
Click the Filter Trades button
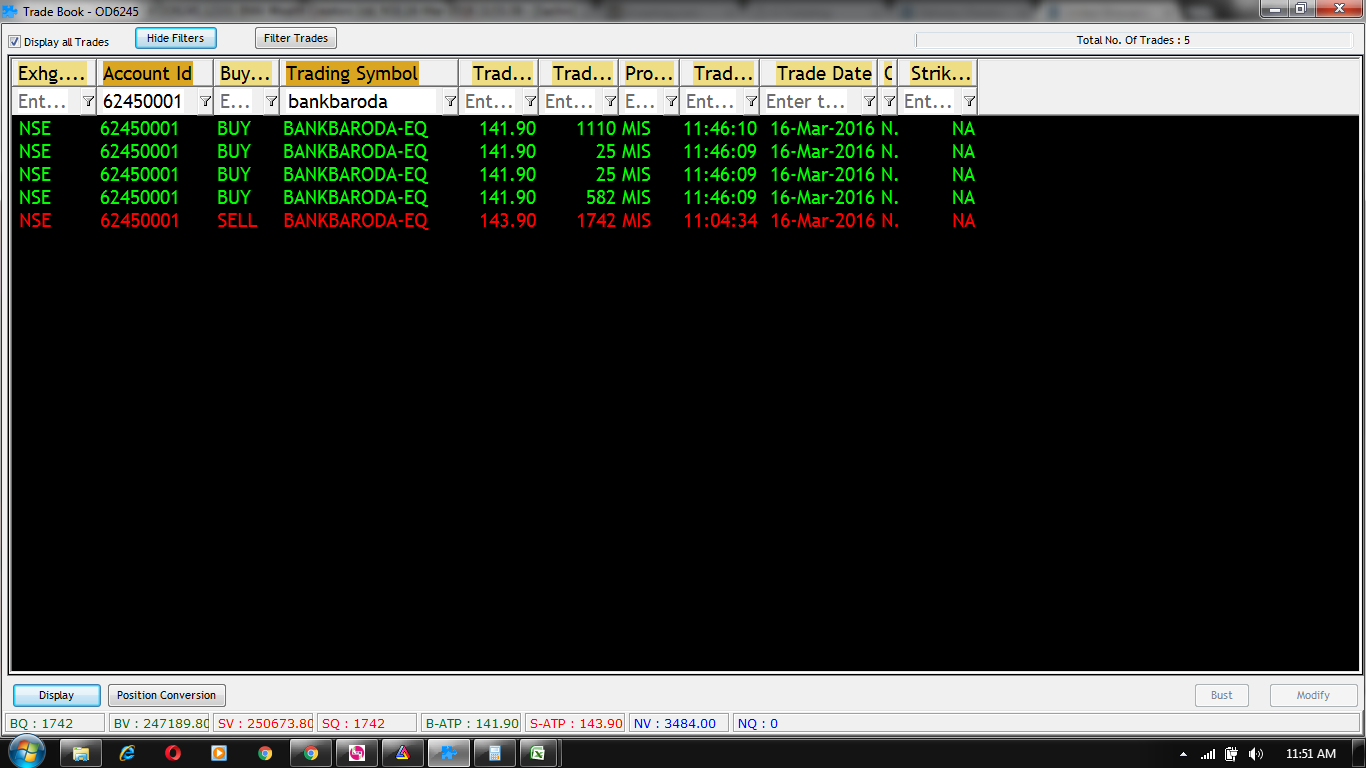[x=296, y=38]
